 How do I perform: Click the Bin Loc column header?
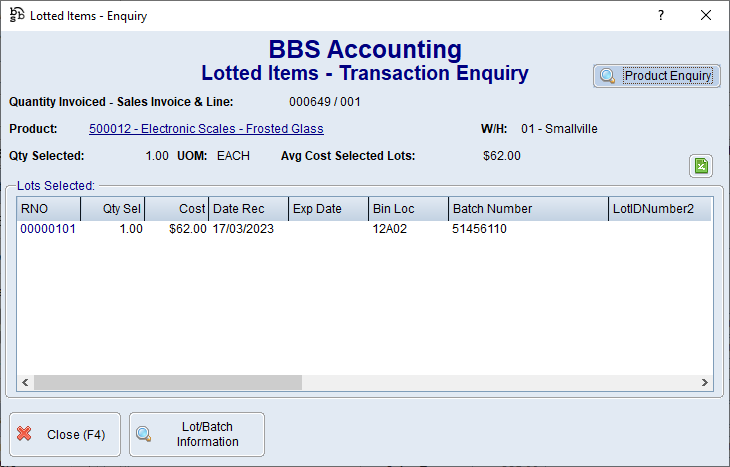pyautogui.click(x=408, y=209)
